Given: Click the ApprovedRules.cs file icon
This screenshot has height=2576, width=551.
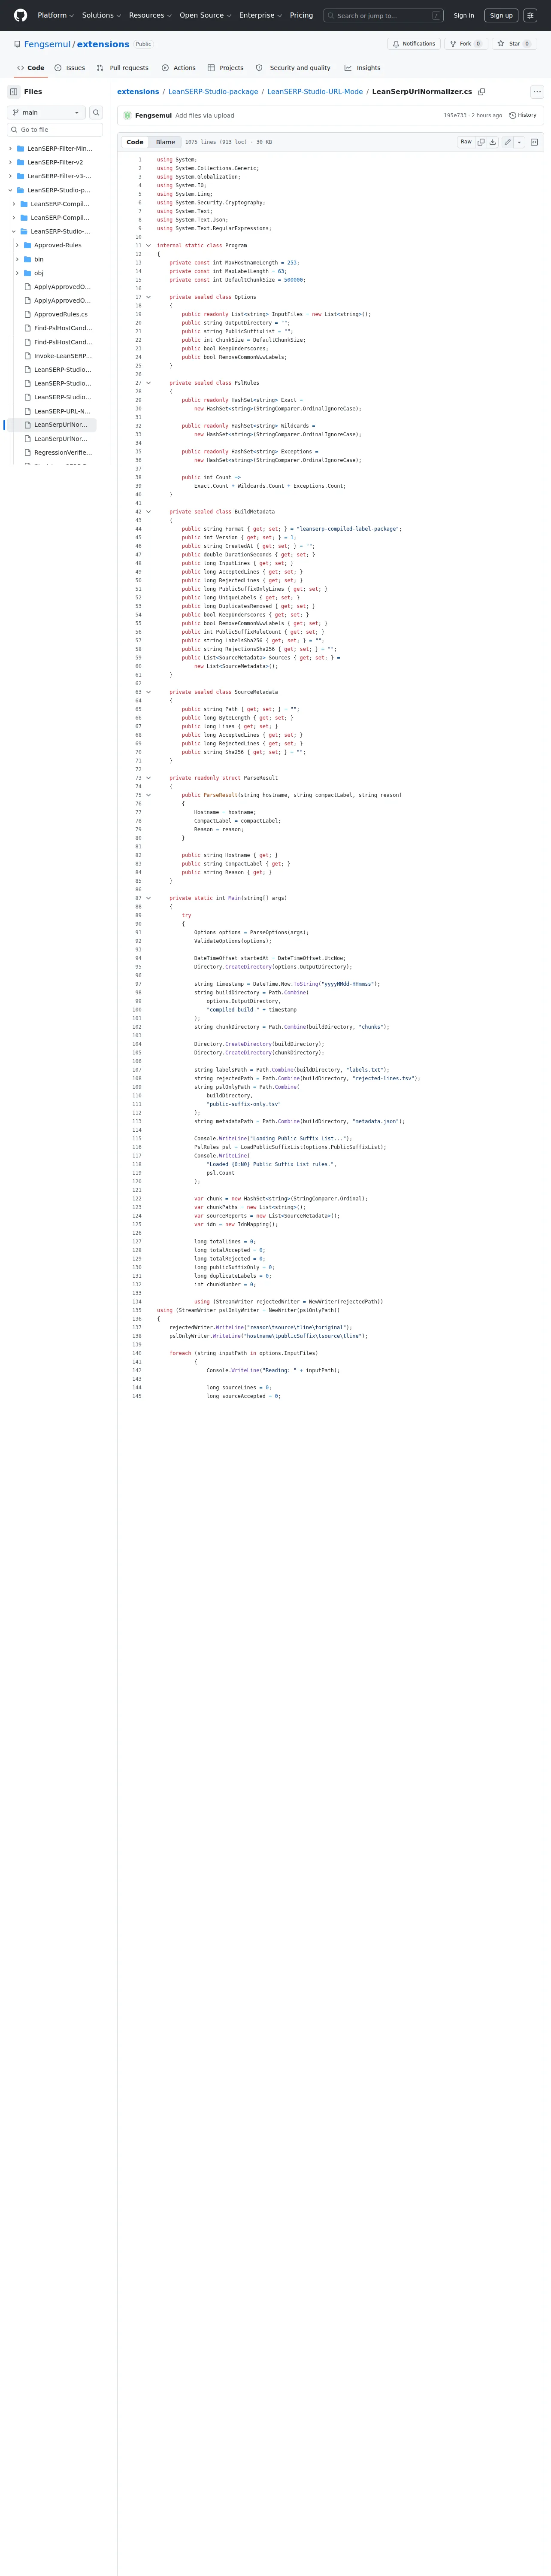Looking at the screenshot, I should point(28,314).
